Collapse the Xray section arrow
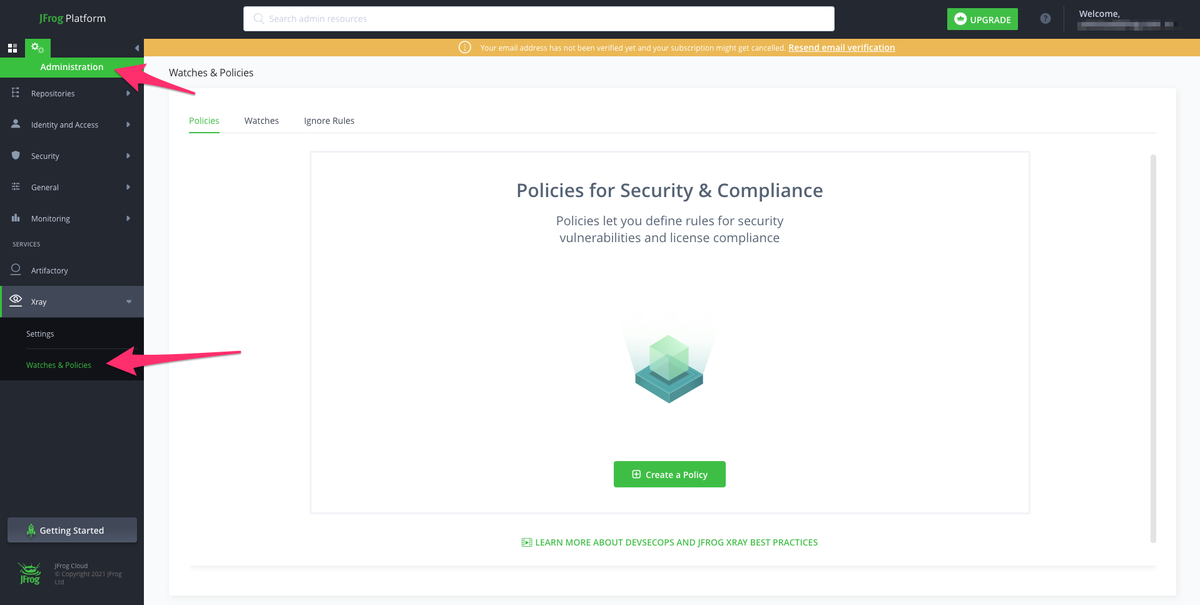The width and height of the screenshot is (1200, 605). tap(128, 302)
